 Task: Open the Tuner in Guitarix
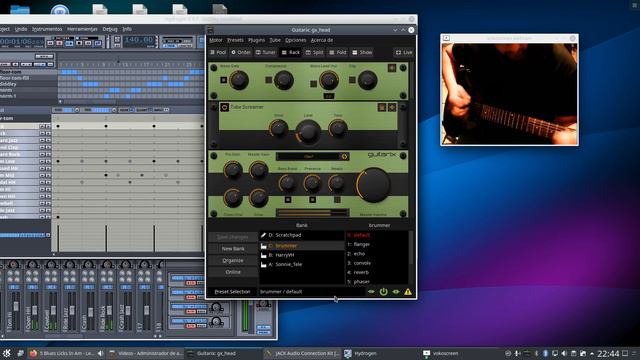(266, 52)
